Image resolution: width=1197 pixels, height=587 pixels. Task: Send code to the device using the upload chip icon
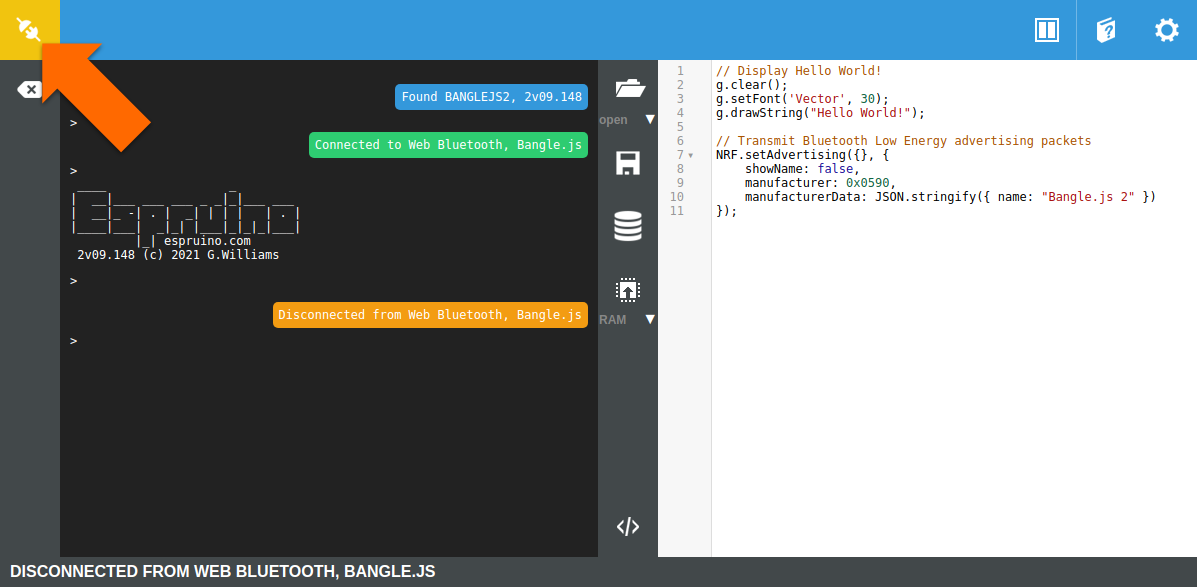(628, 290)
